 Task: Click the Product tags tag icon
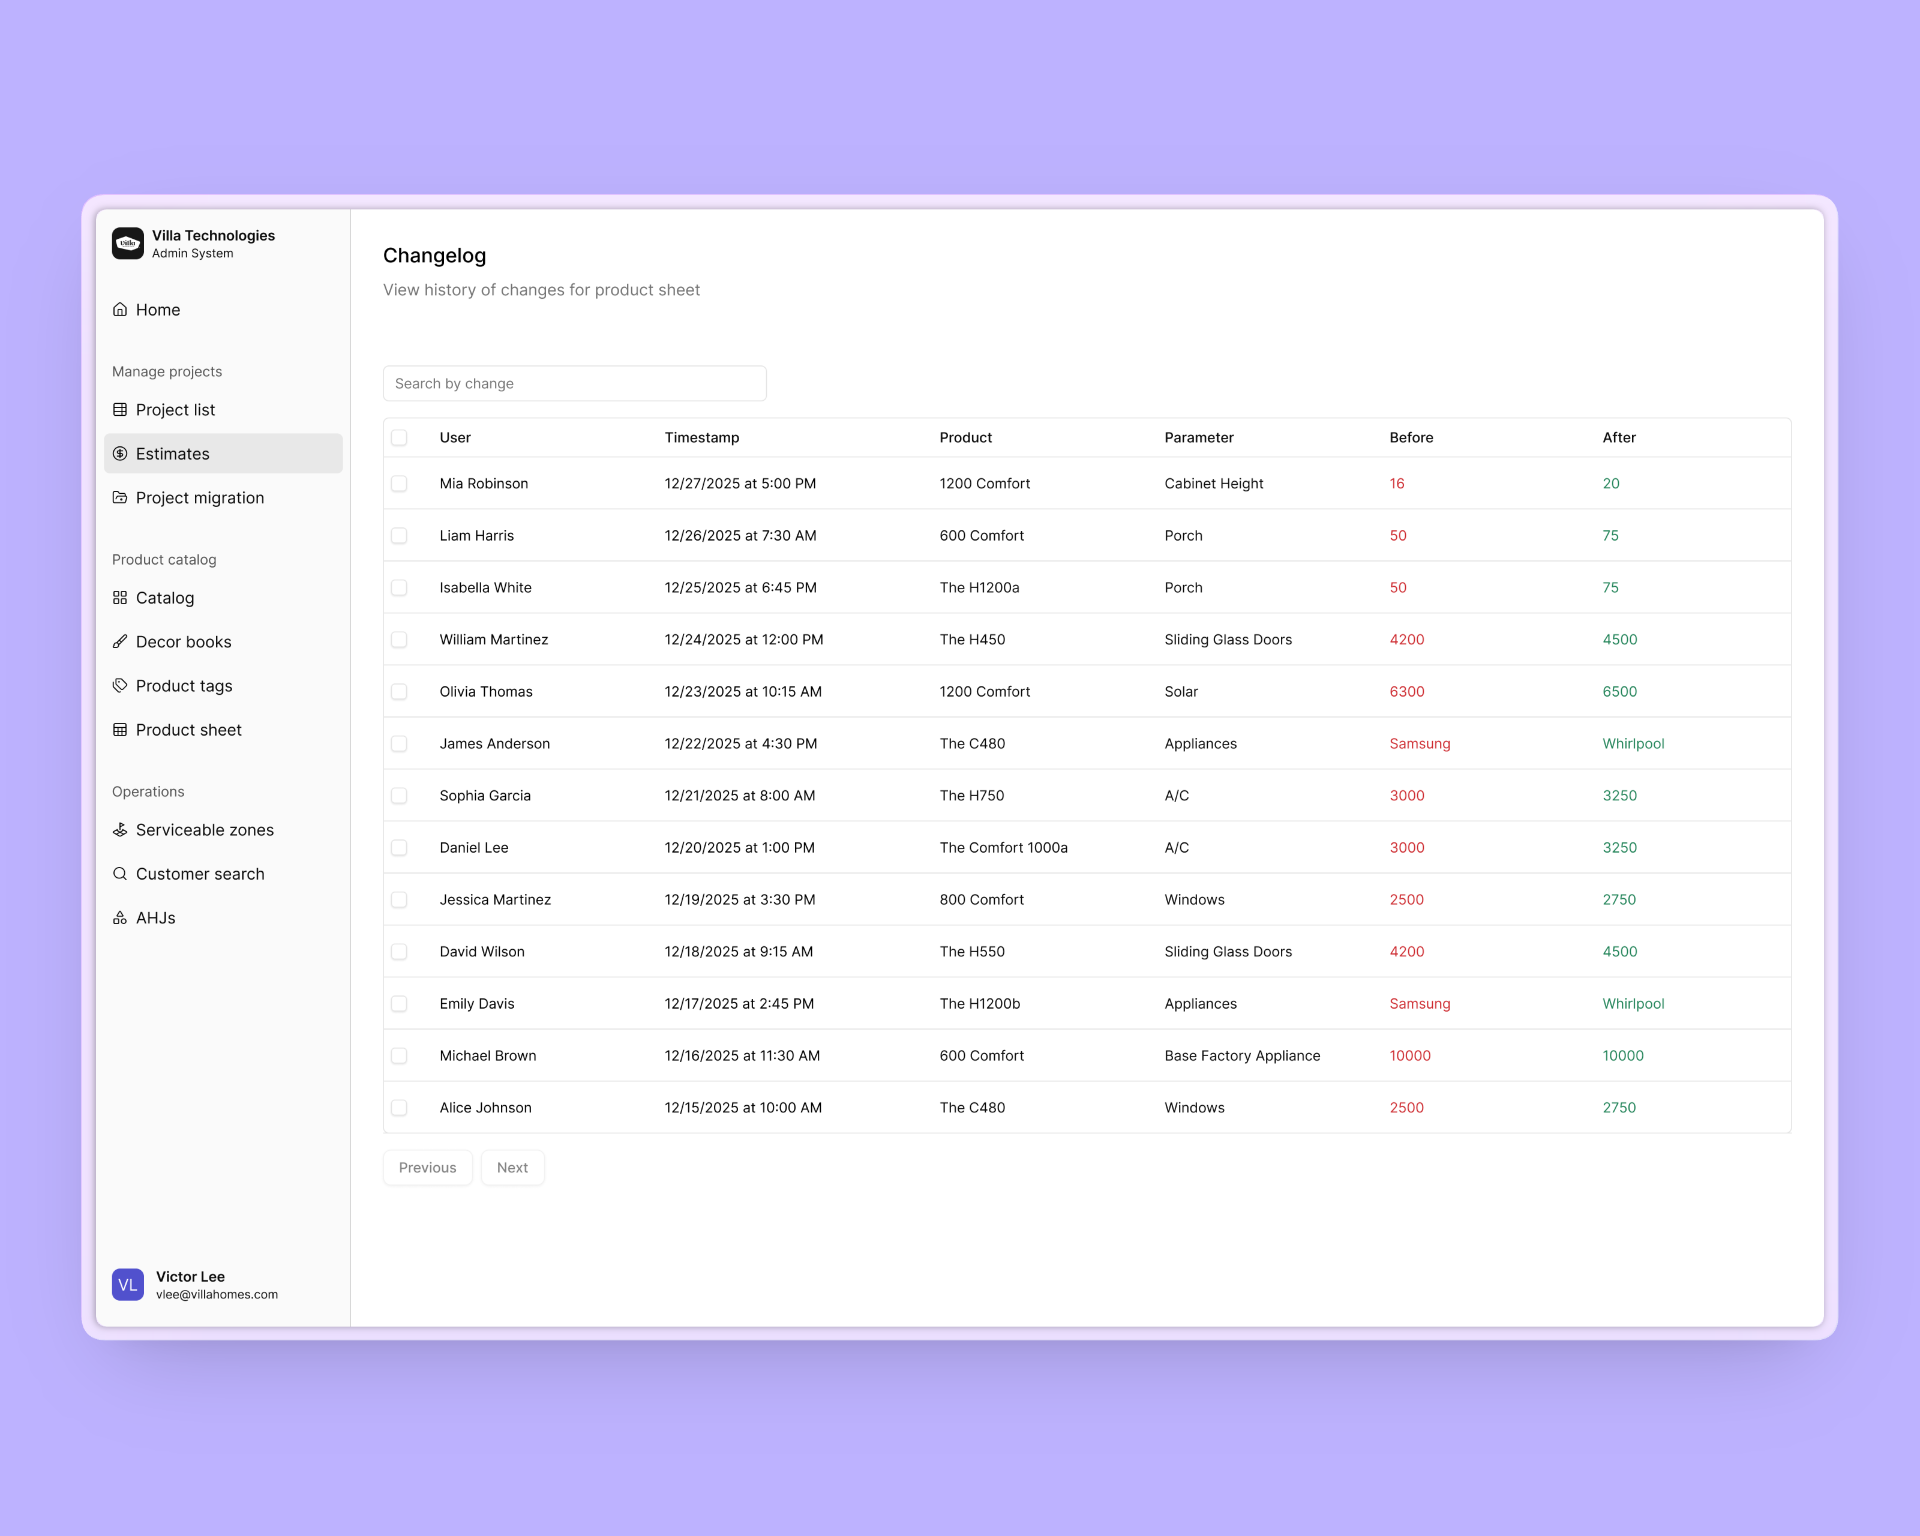[x=120, y=685]
